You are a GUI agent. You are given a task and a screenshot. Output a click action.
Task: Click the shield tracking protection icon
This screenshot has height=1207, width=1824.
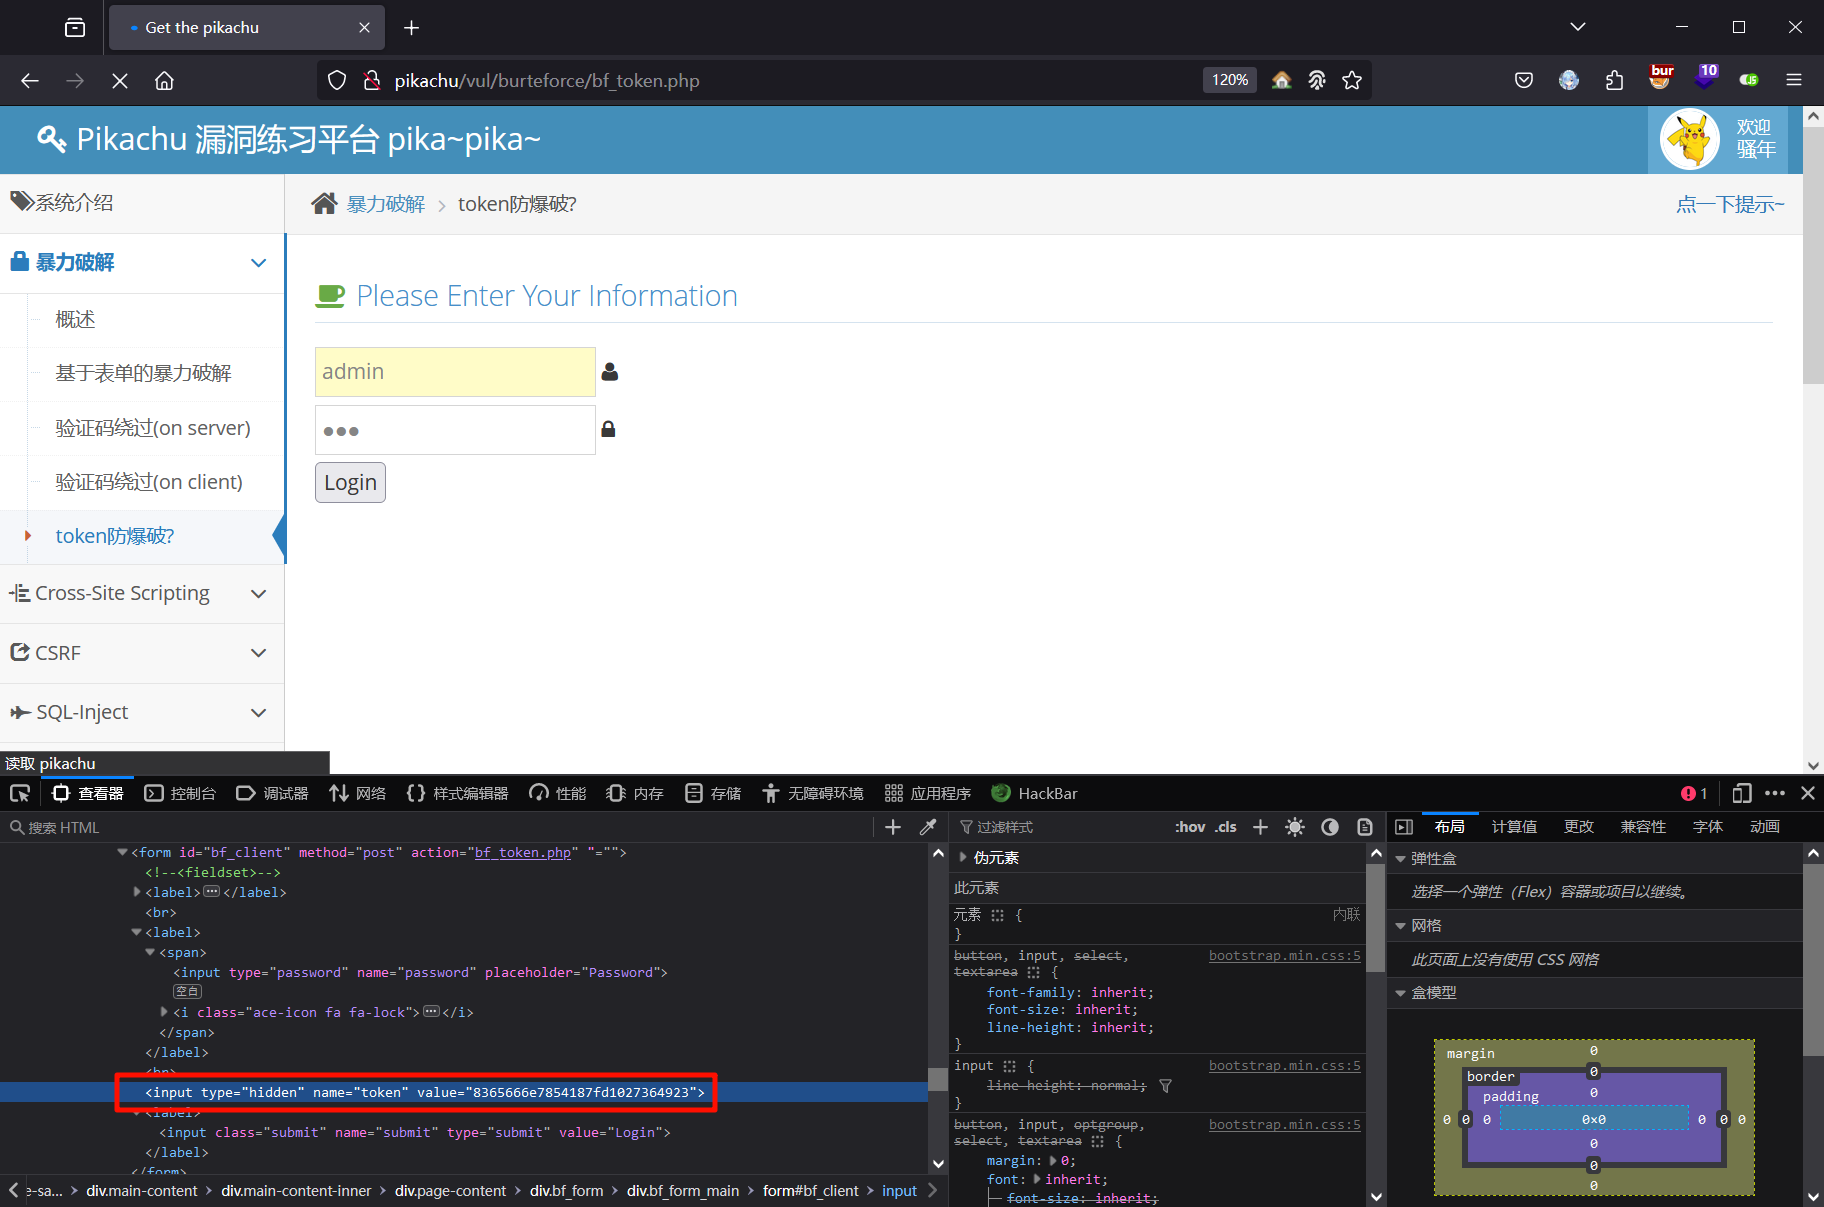[x=337, y=80]
